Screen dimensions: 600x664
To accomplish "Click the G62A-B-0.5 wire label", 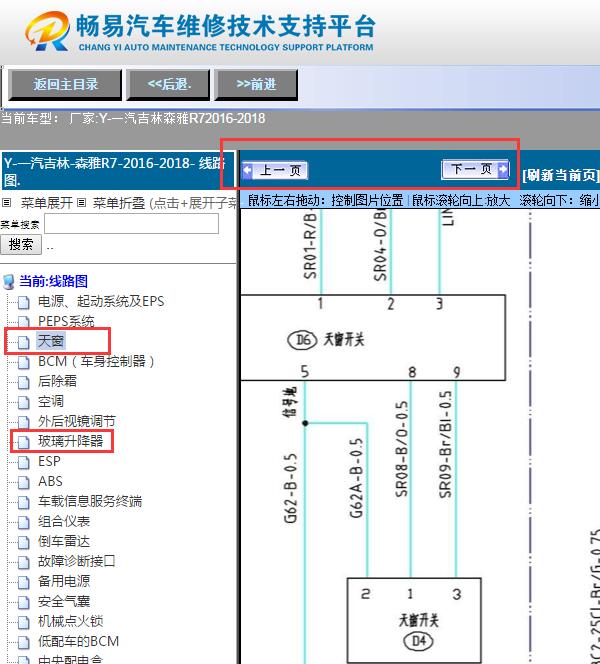I will pos(357,478).
